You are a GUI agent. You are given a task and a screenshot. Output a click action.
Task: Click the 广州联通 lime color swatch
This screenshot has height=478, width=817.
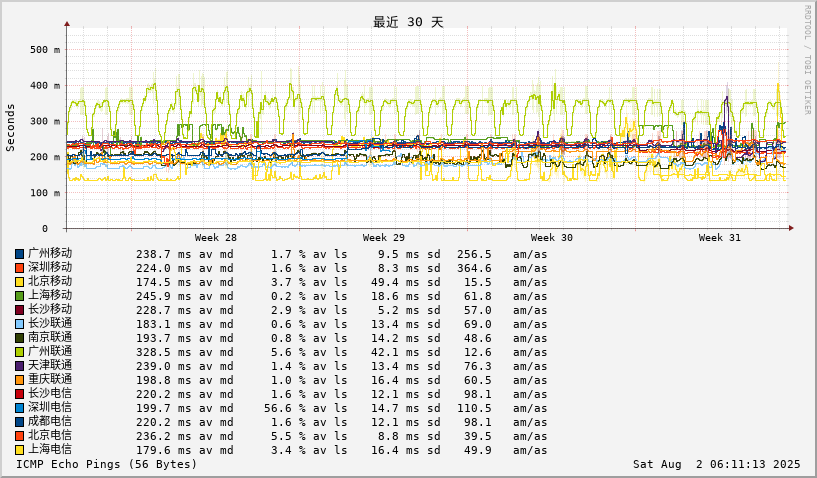click(19, 353)
